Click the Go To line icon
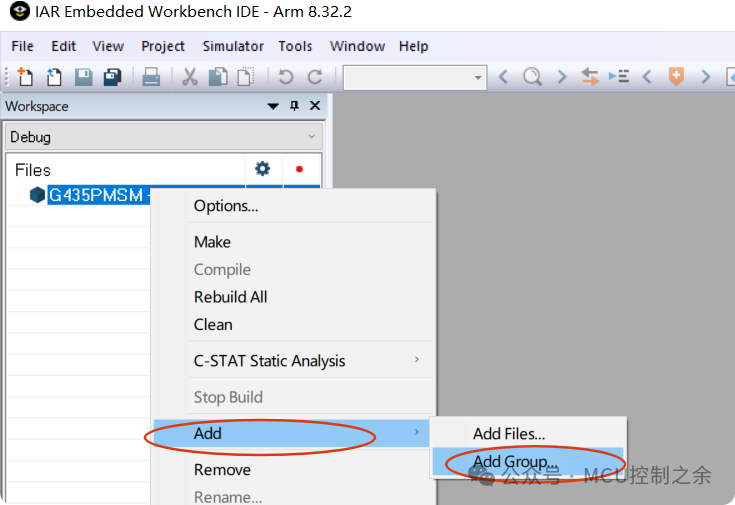This screenshot has height=505, width=735. tap(619, 76)
